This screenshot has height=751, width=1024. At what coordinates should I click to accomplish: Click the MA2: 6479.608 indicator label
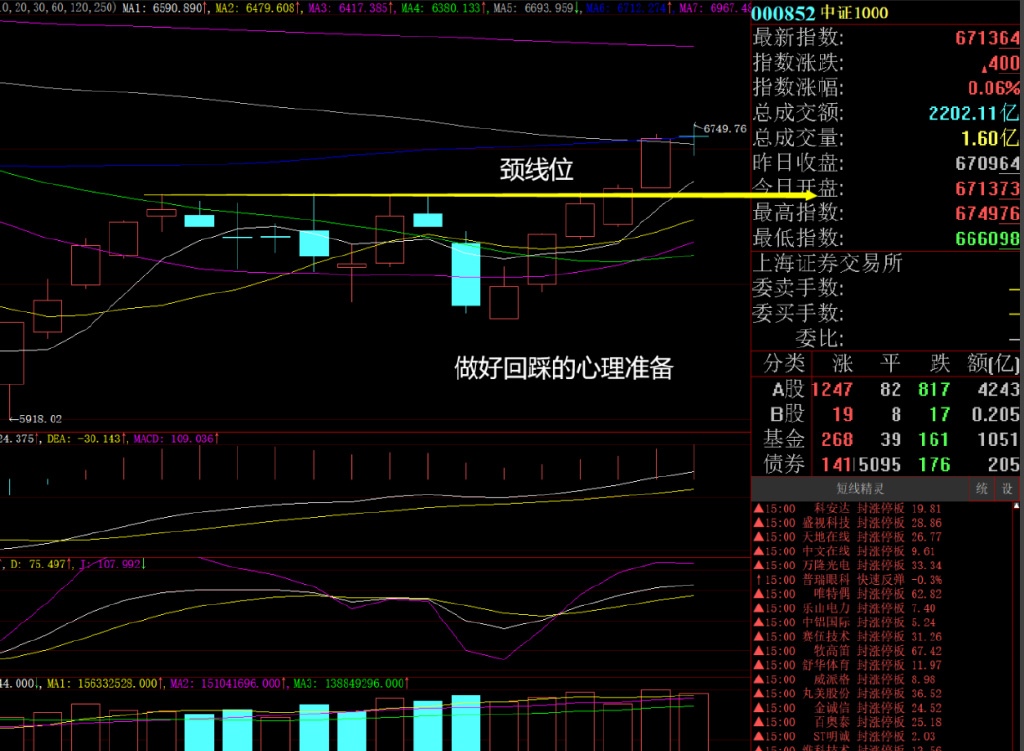259,8
